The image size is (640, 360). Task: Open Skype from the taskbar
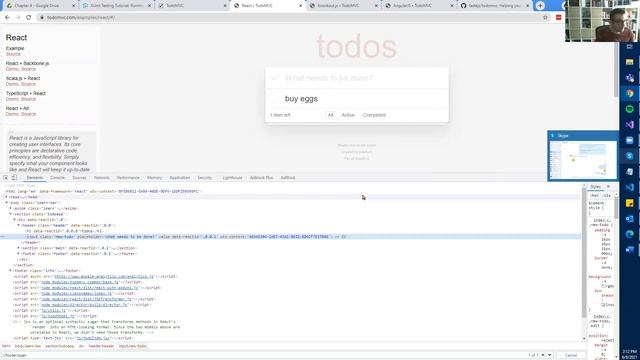629,156
